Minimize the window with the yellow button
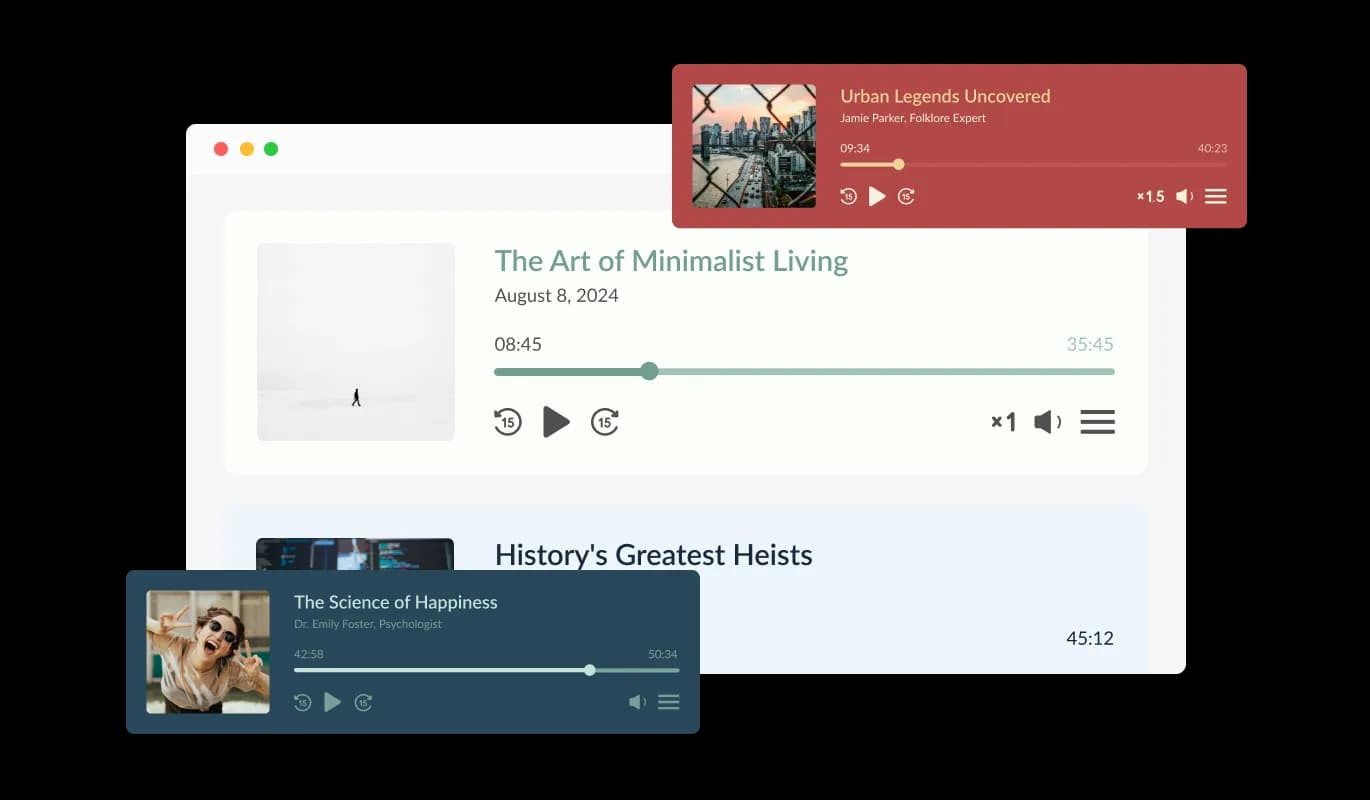This screenshot has height=800, width=1370. [246, 149]
